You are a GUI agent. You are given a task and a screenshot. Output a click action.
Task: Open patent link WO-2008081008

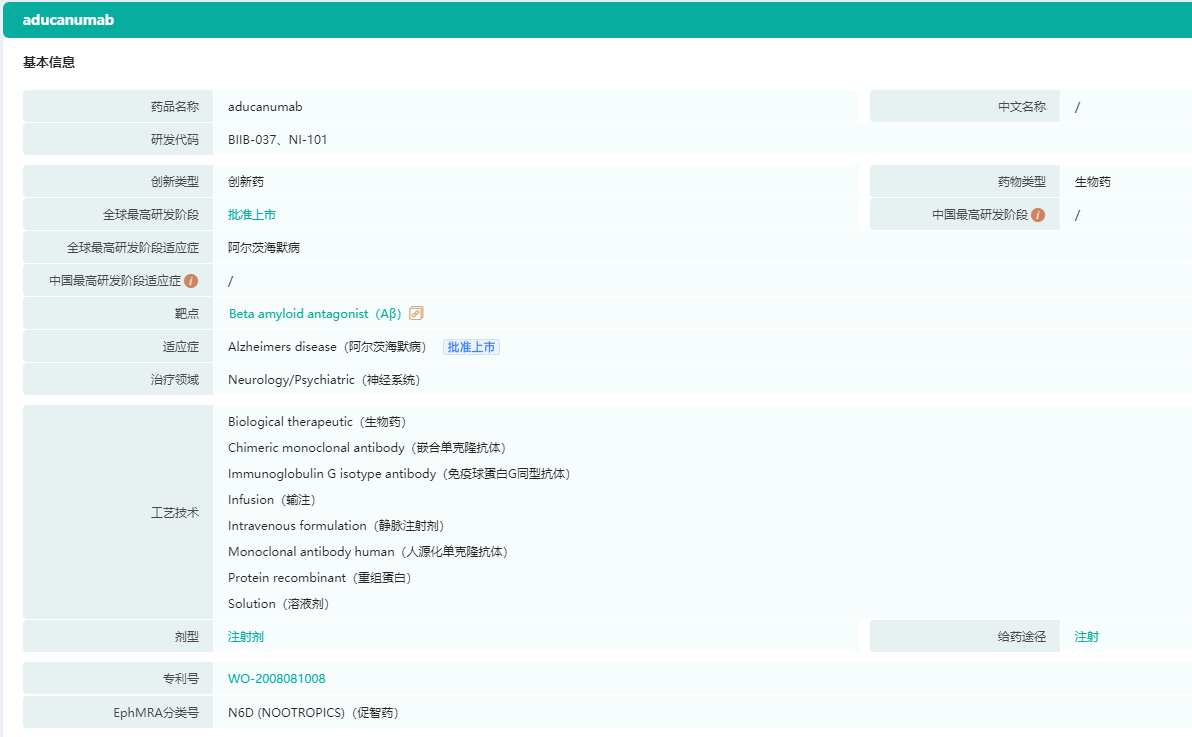(276, 679)
